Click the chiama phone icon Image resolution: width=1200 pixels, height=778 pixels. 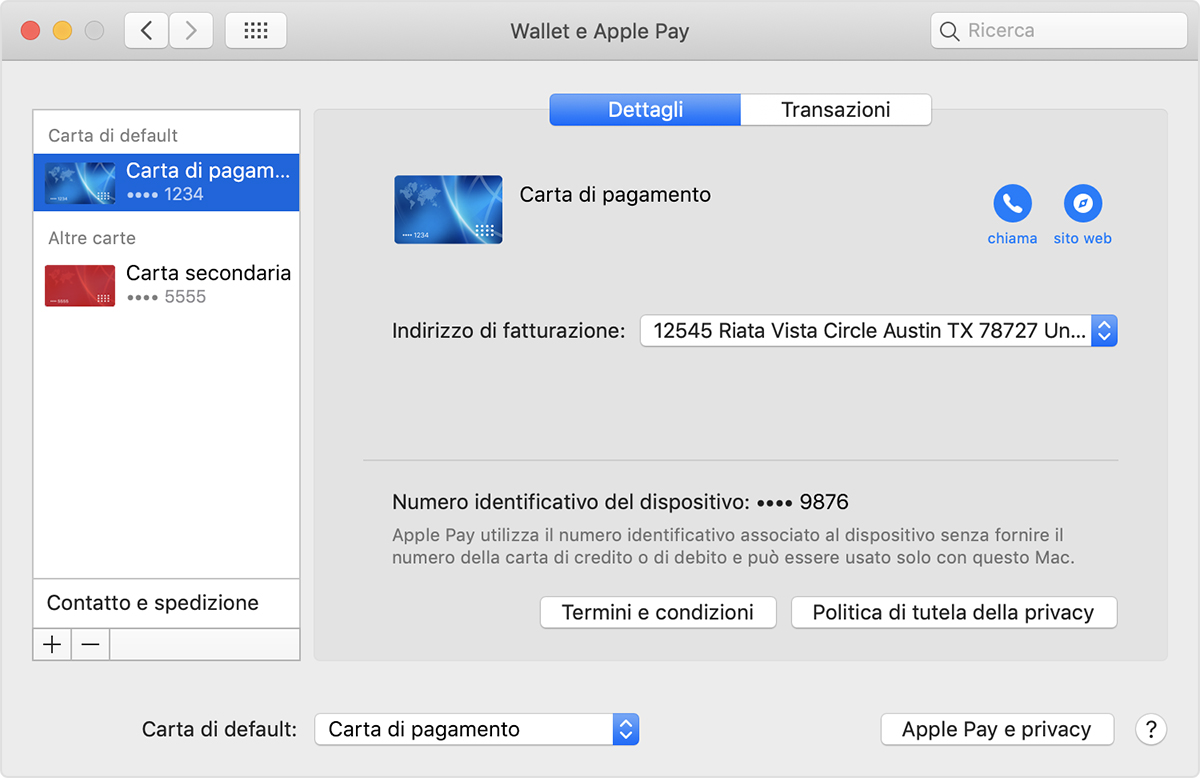pos(1012,204)
